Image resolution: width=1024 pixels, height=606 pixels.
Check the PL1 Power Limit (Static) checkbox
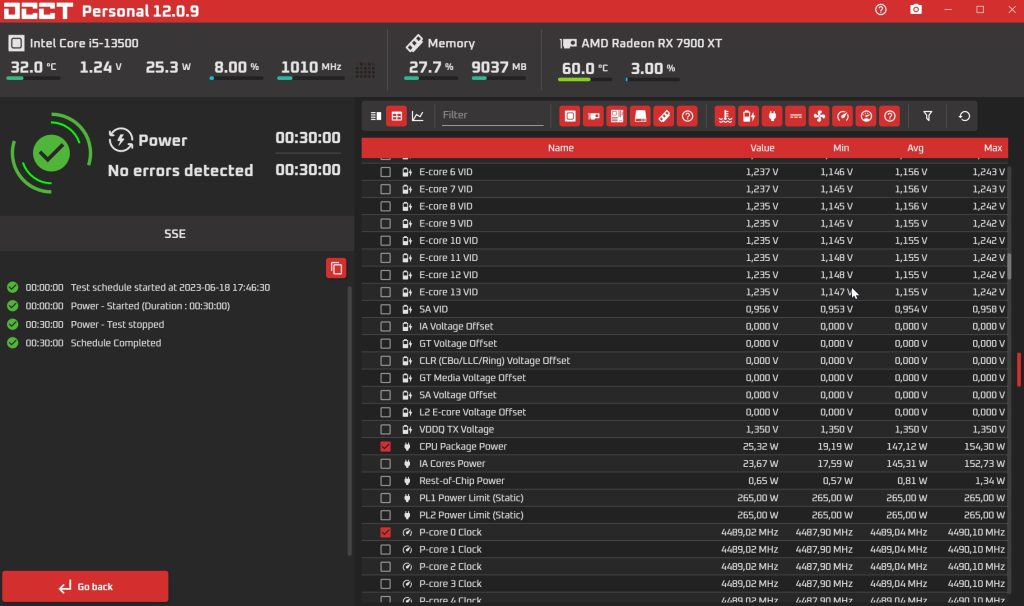[385, 498]
